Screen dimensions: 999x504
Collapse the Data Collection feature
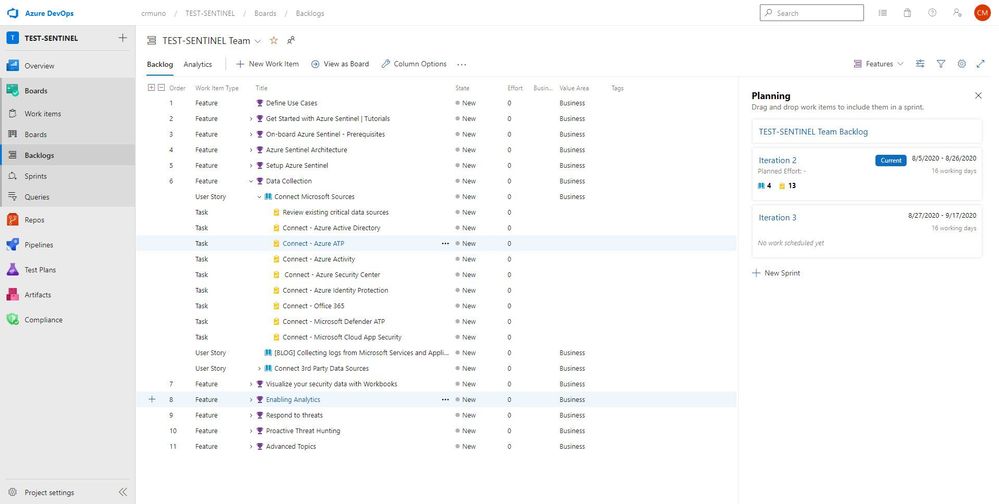251,181
